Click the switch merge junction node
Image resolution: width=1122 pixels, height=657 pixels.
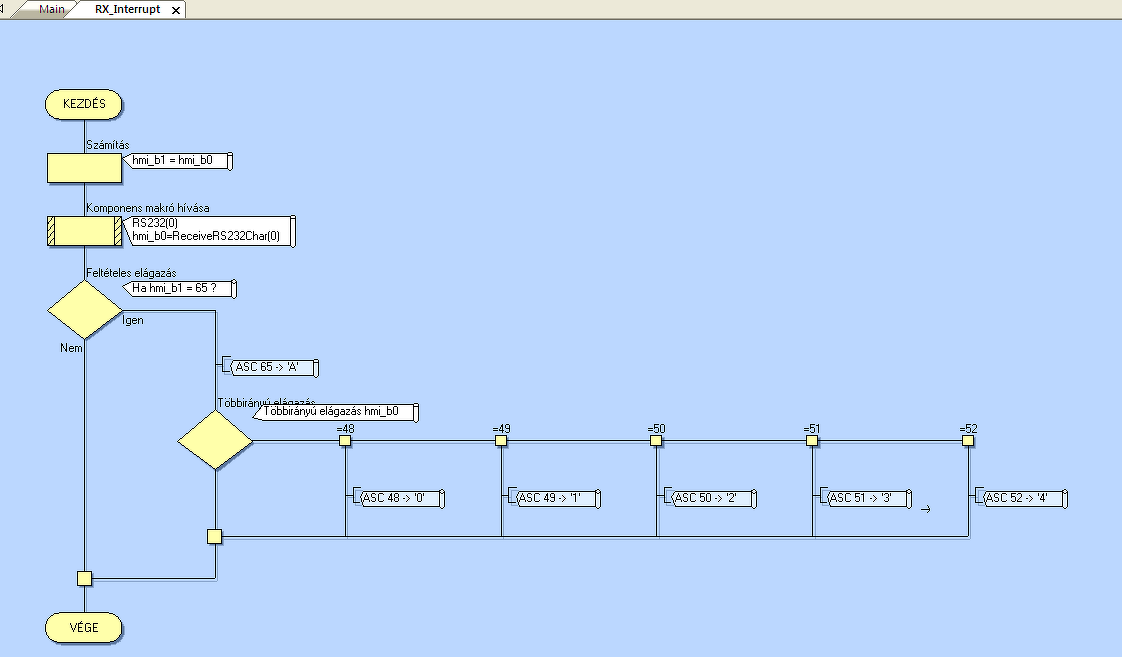215,536
